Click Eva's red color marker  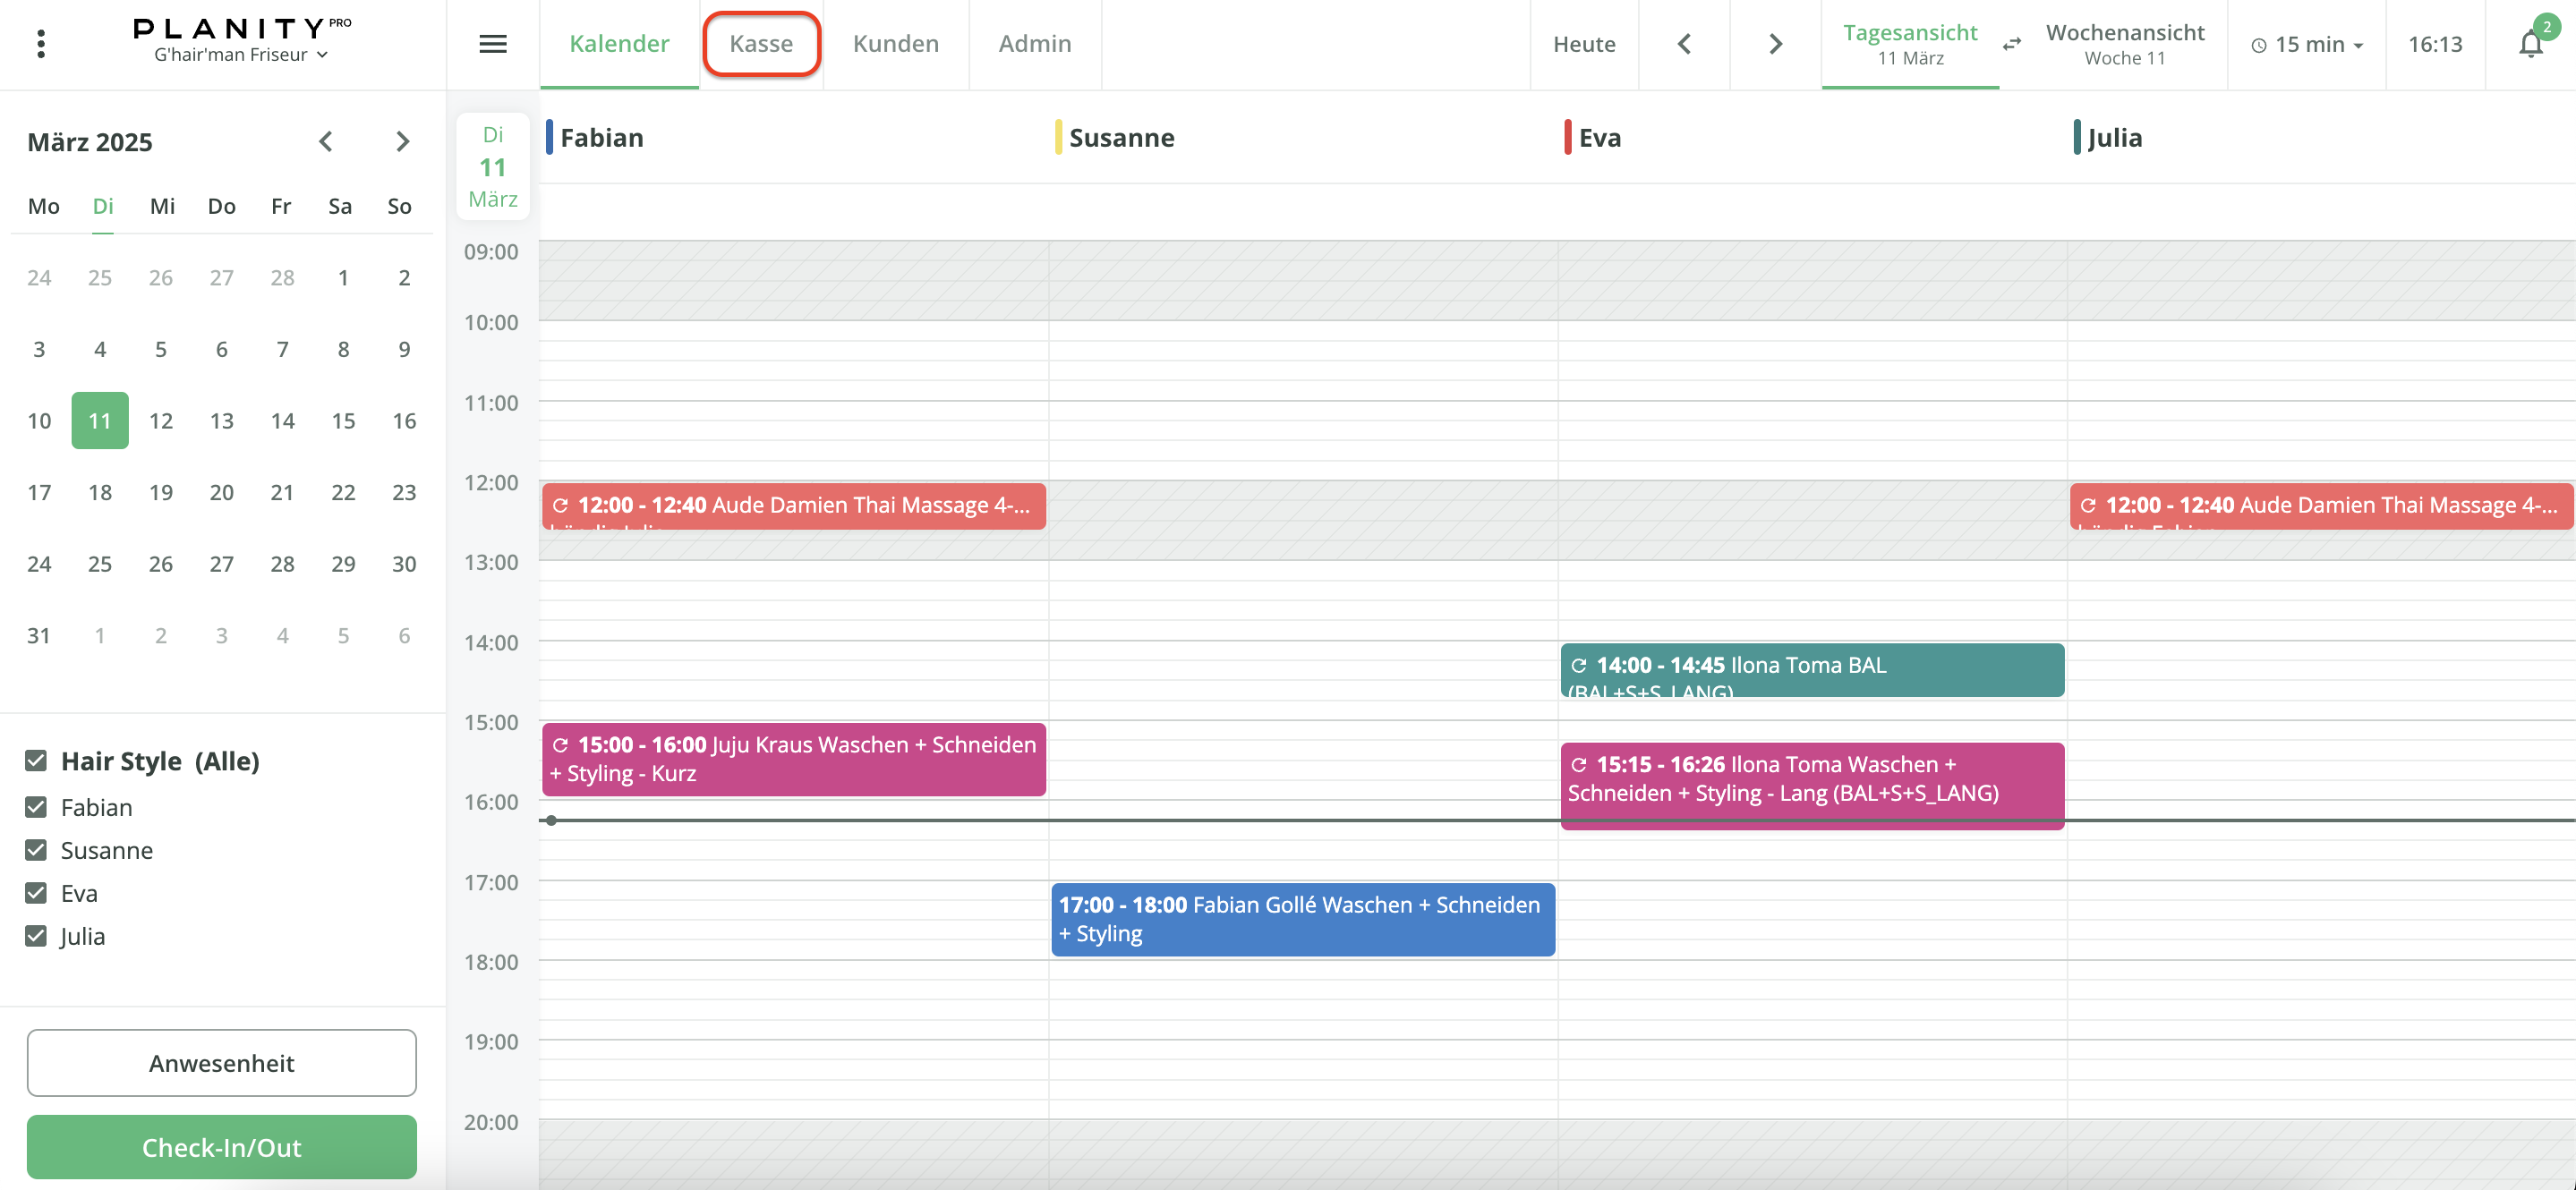coord(1567,137)
